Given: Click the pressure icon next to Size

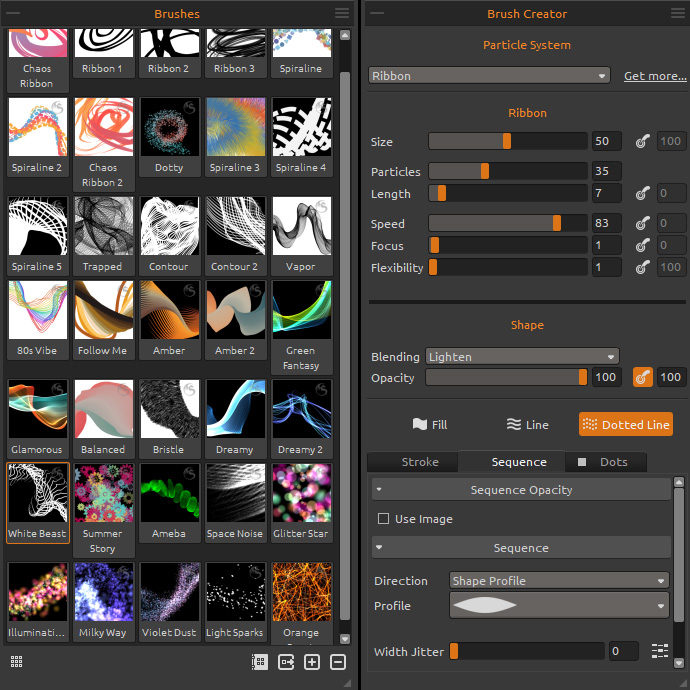Looking at the screenshot, I should (642, 141).
